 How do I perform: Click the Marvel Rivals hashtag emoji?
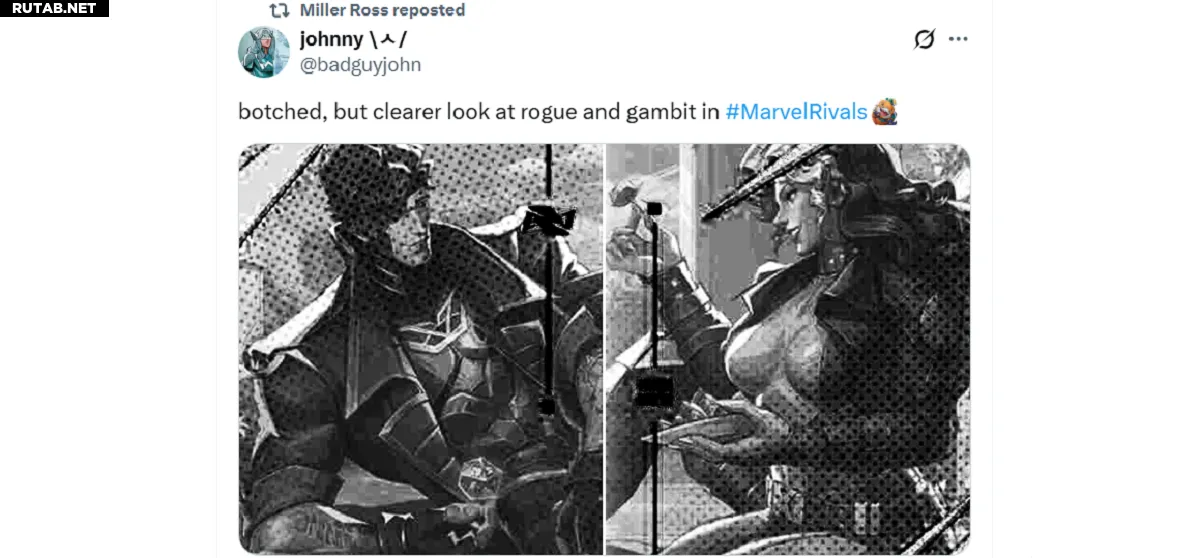coord(884,111)
